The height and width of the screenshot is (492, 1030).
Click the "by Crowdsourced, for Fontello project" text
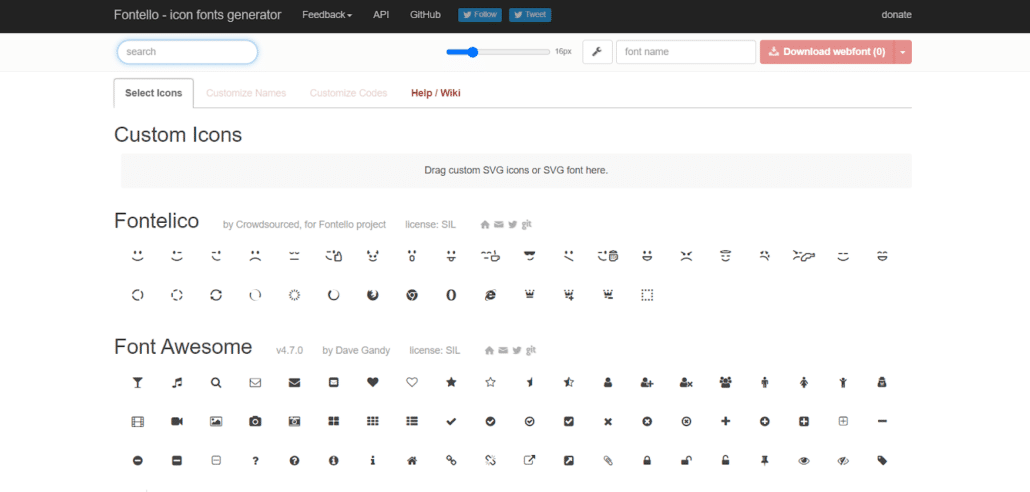305,225
